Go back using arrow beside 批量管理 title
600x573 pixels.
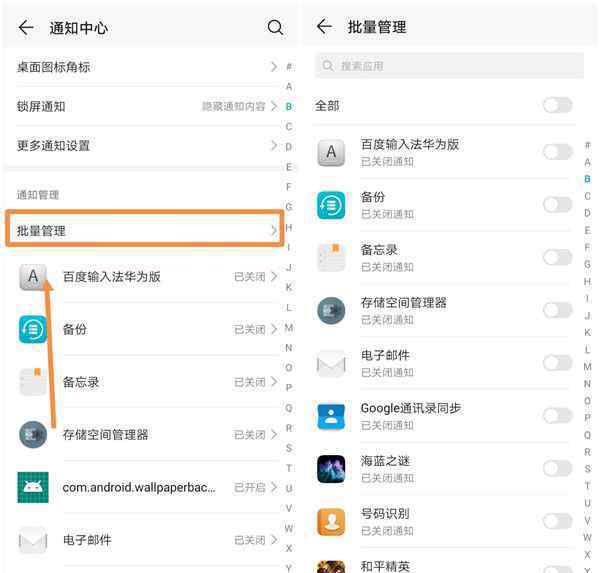324,26
